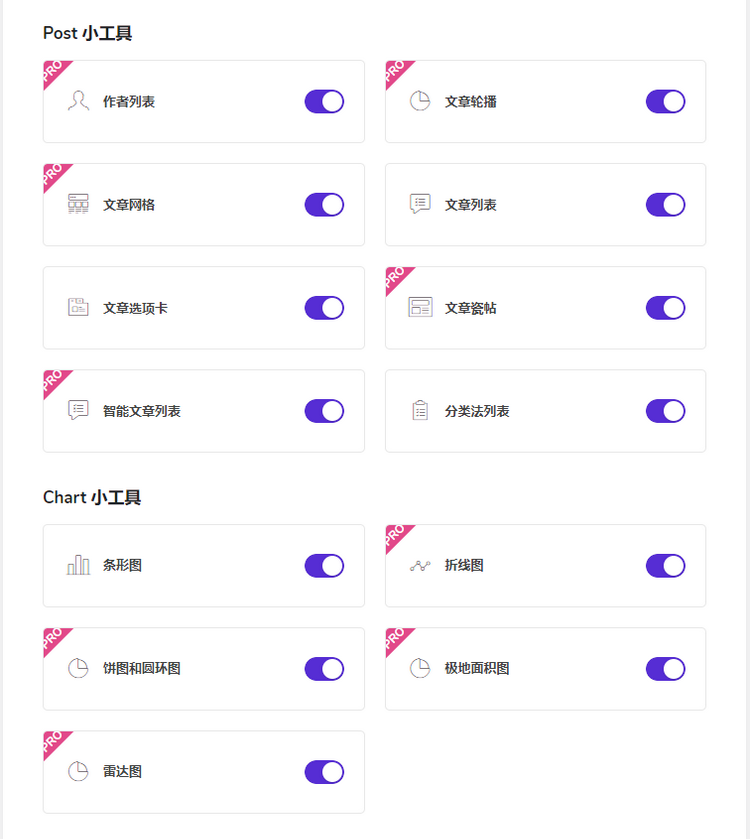Click the 文章选项卡 tabs icon
The image size is (750, 839).
[x=78, y=307]
